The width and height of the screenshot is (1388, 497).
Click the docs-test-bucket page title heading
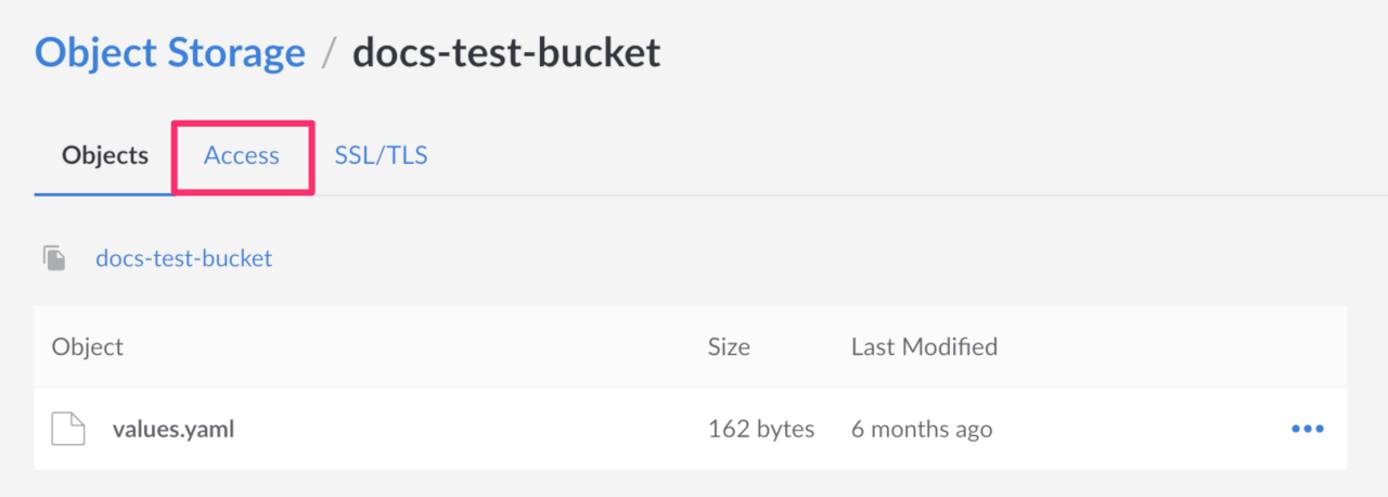[x=506, y=53]
